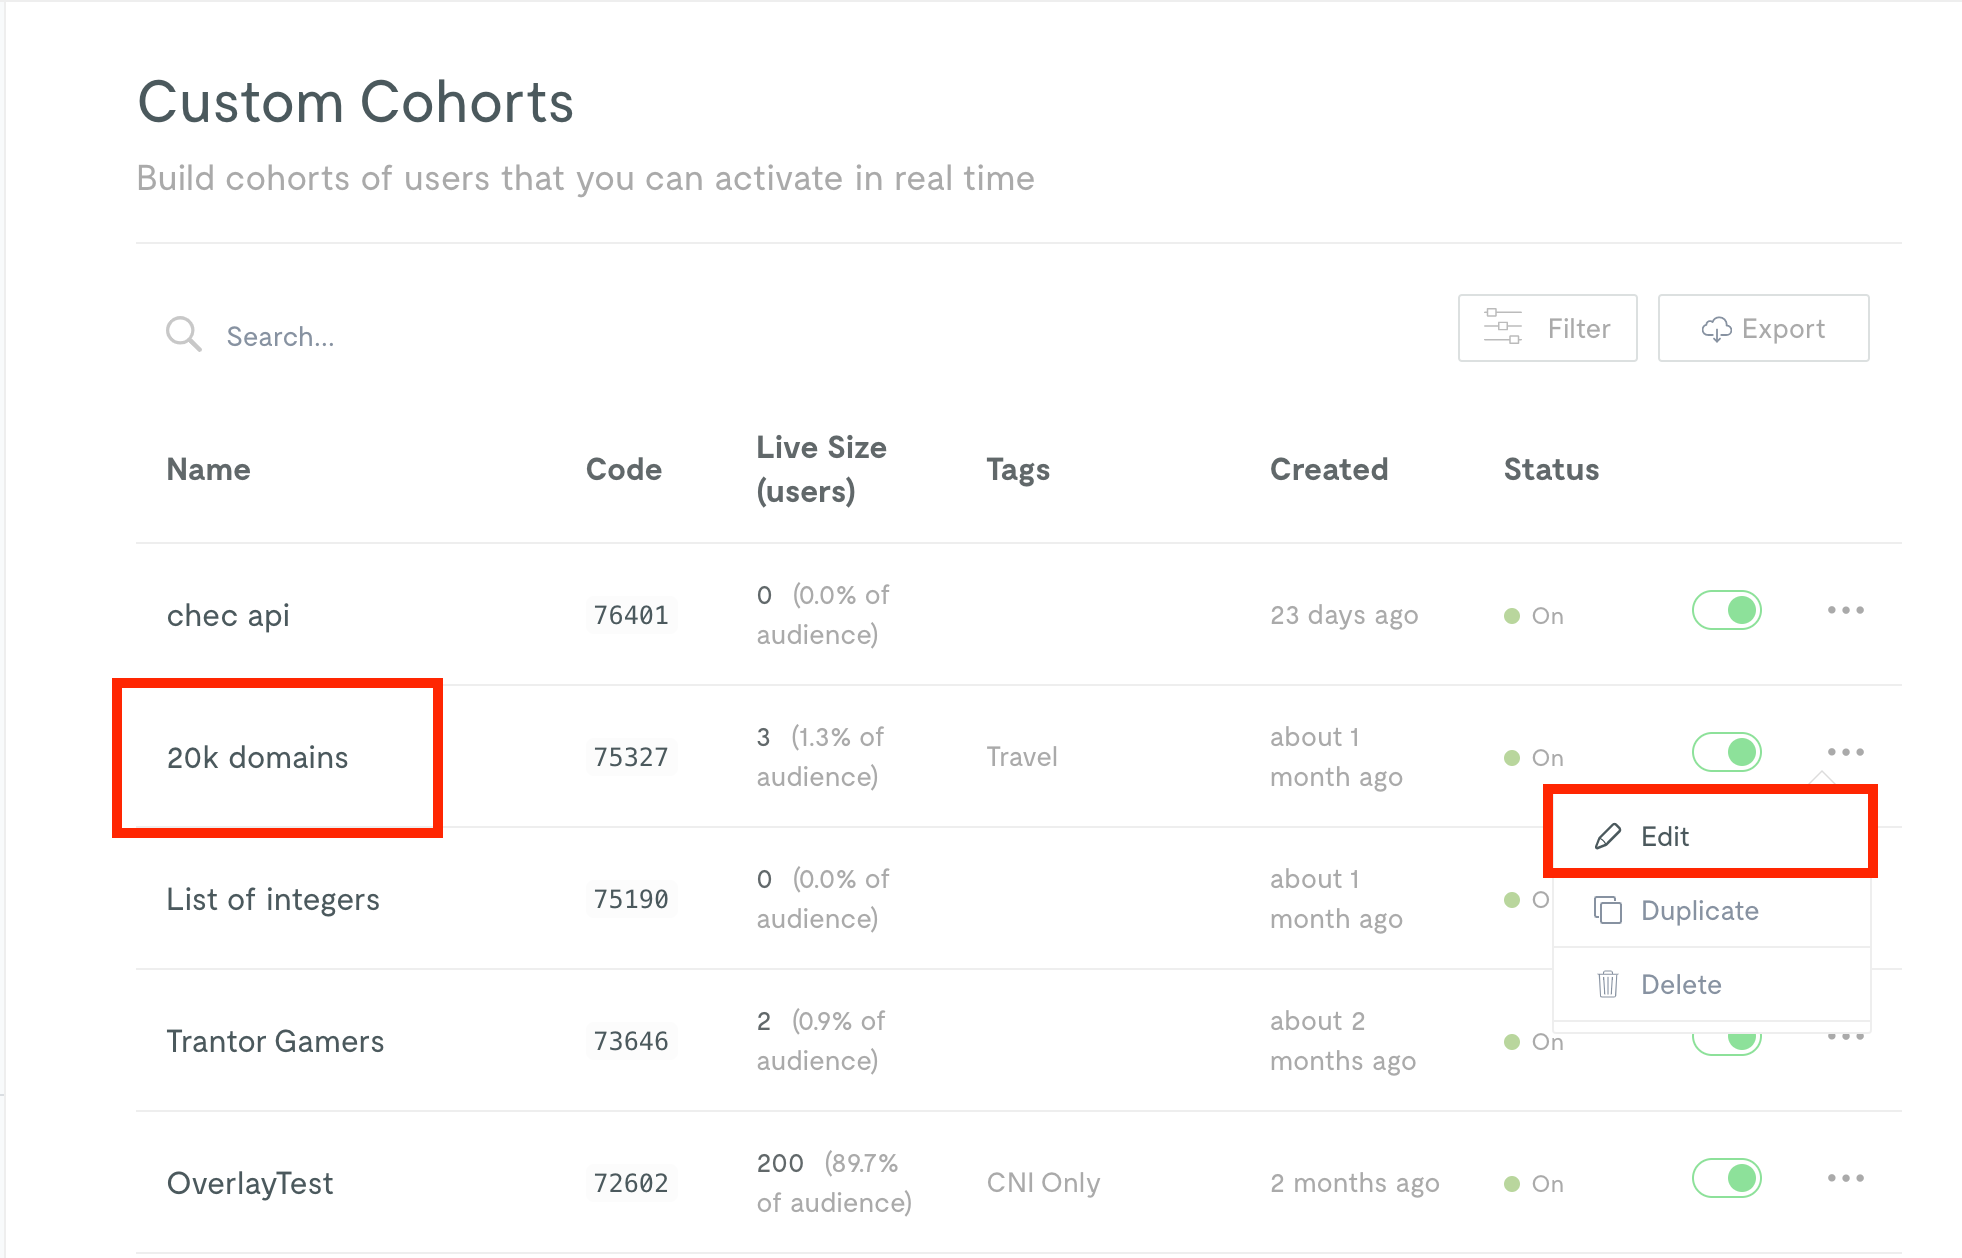Click the filter sliders icon
This screenshot has height=1258, width=1962.
coord(1502,327)
